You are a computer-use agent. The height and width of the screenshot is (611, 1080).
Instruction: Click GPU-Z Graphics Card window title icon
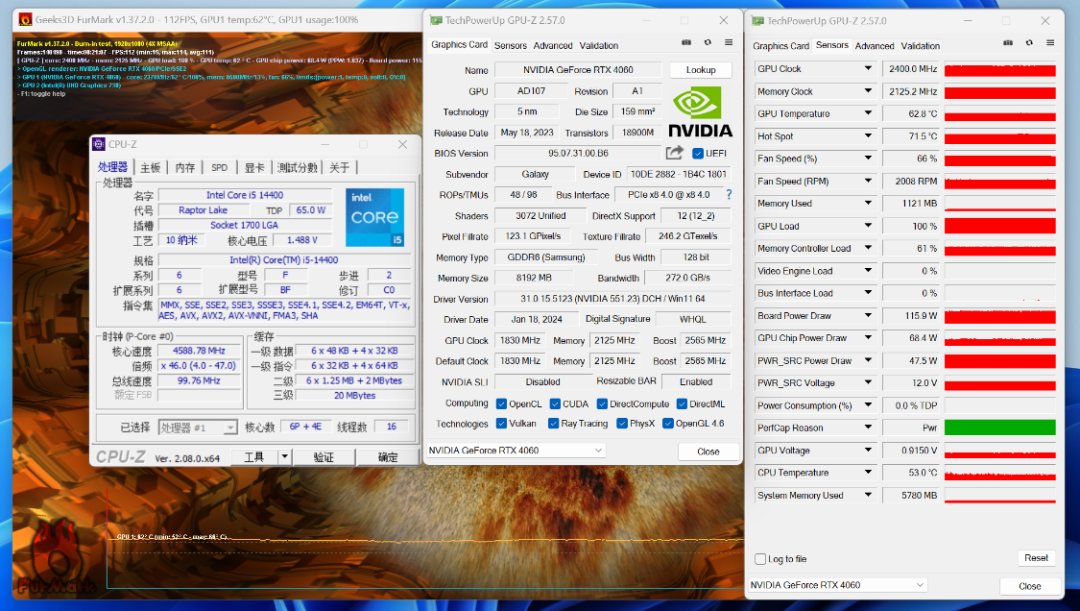click(x=435, y=21)
